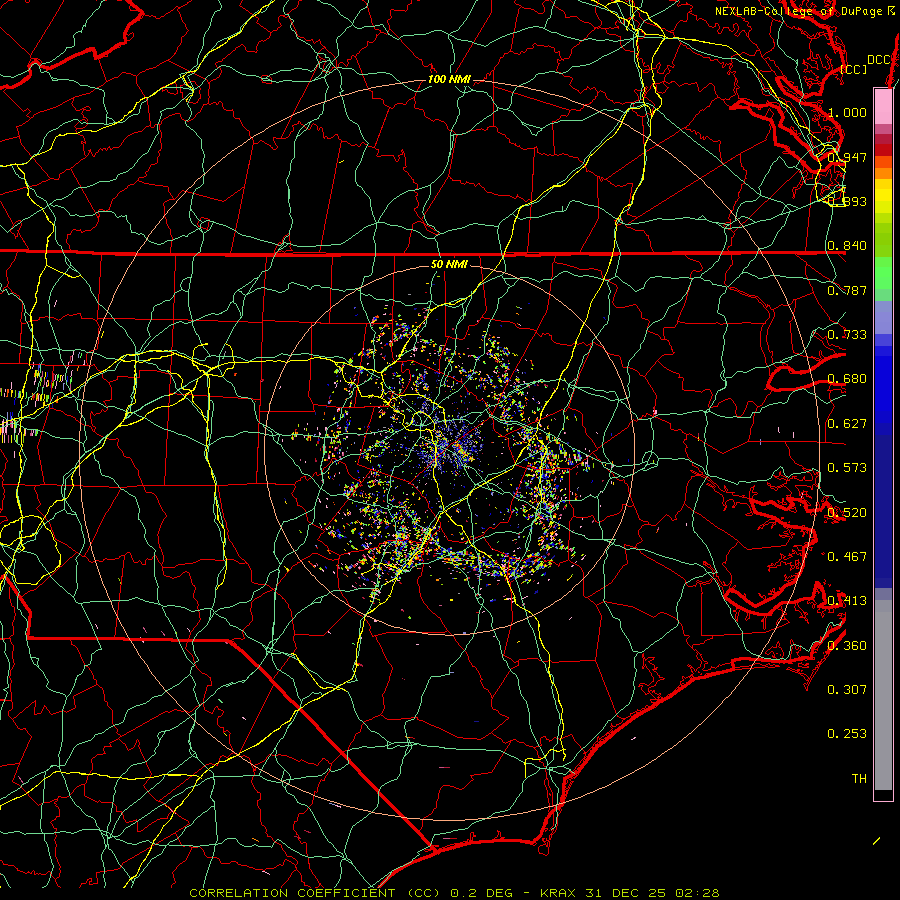Click the 0.680 value on the scale

847,379
